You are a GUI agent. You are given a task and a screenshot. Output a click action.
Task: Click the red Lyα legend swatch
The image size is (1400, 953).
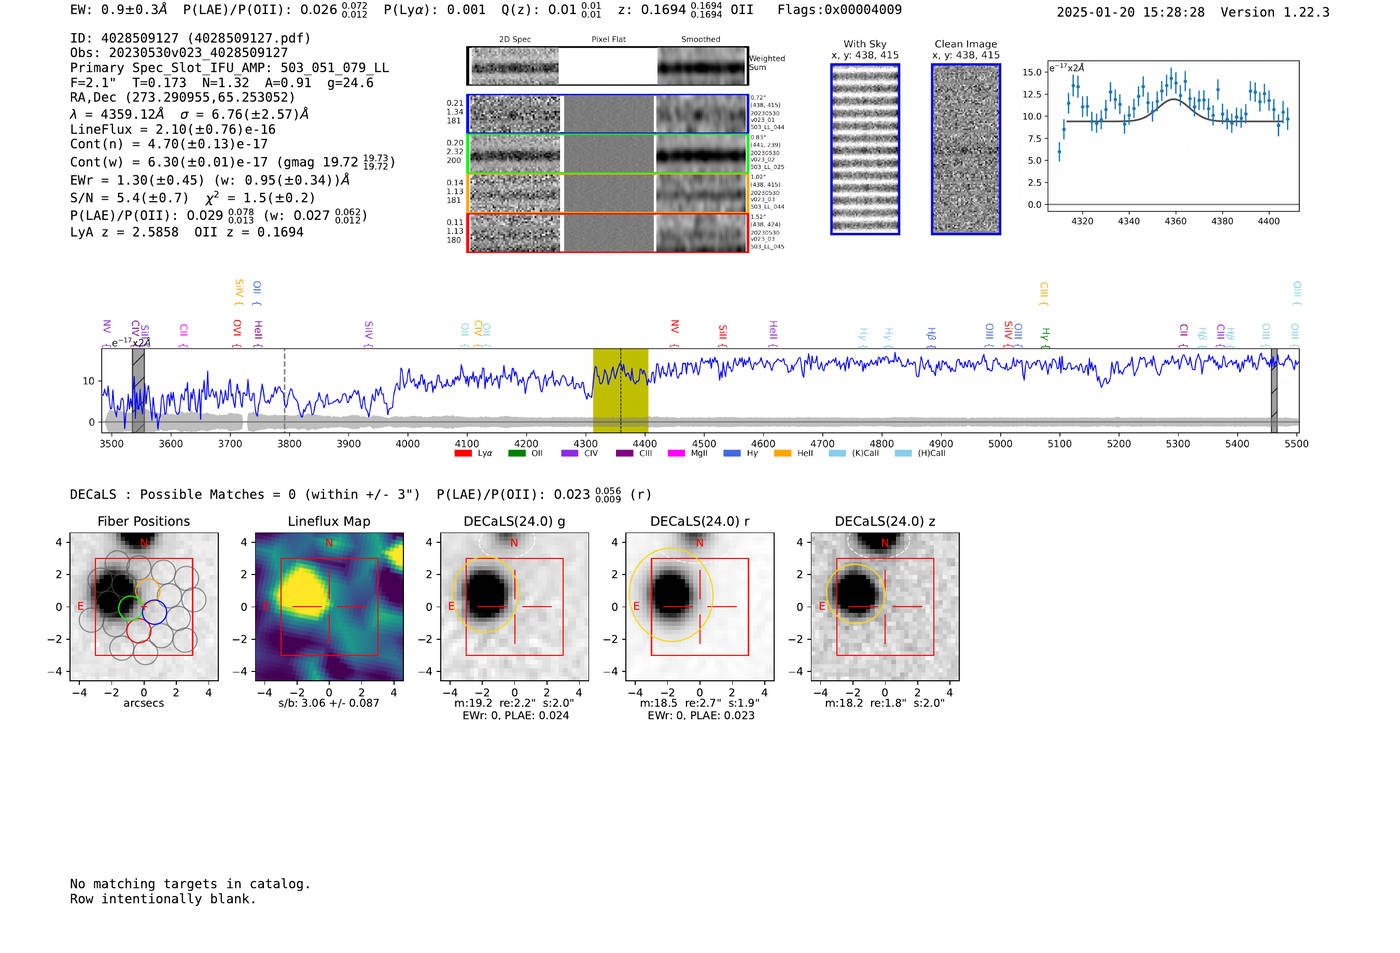[x=463, y=453]
